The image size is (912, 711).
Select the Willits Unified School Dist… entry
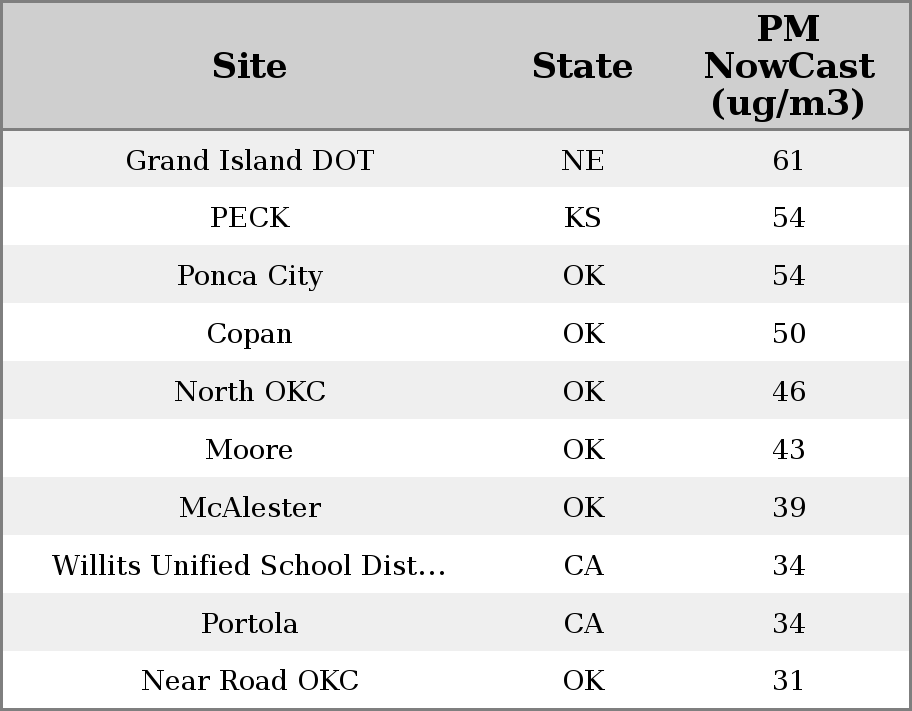[x=249, y=566]
